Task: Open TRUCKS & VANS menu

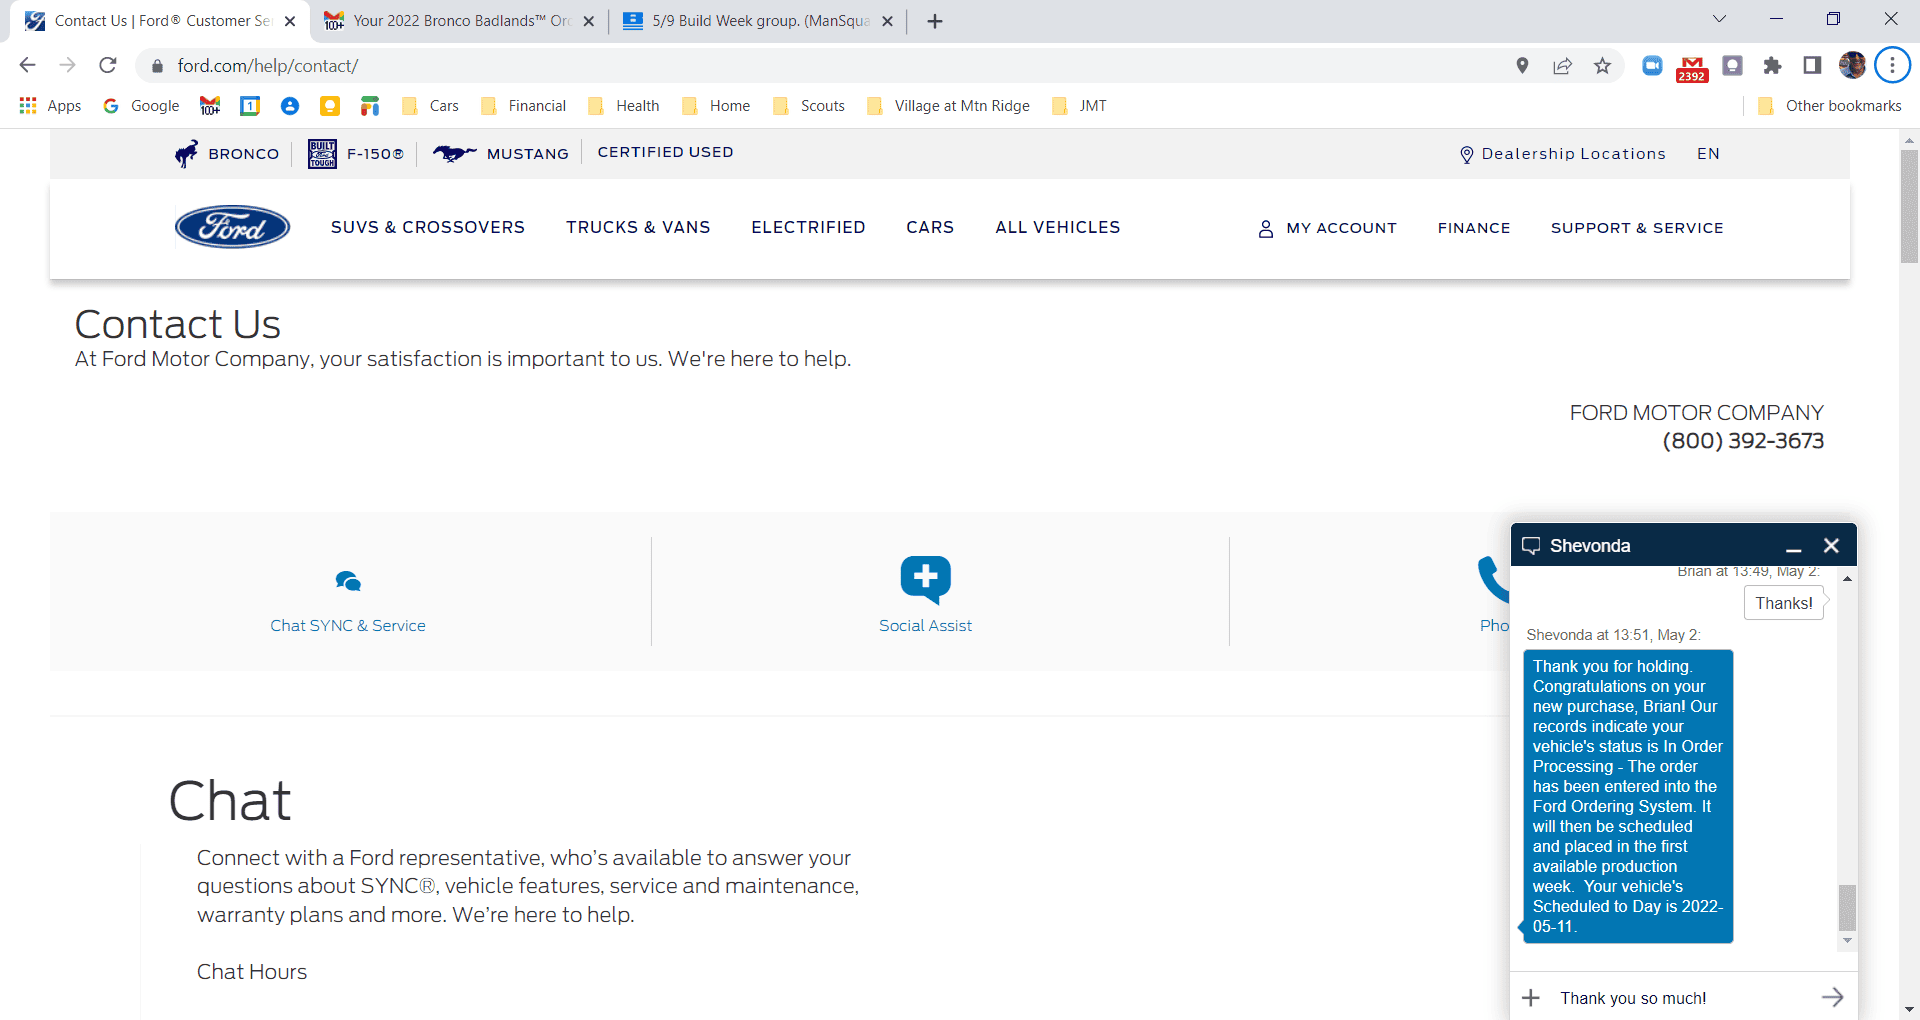Action: [x=638, y=228]
